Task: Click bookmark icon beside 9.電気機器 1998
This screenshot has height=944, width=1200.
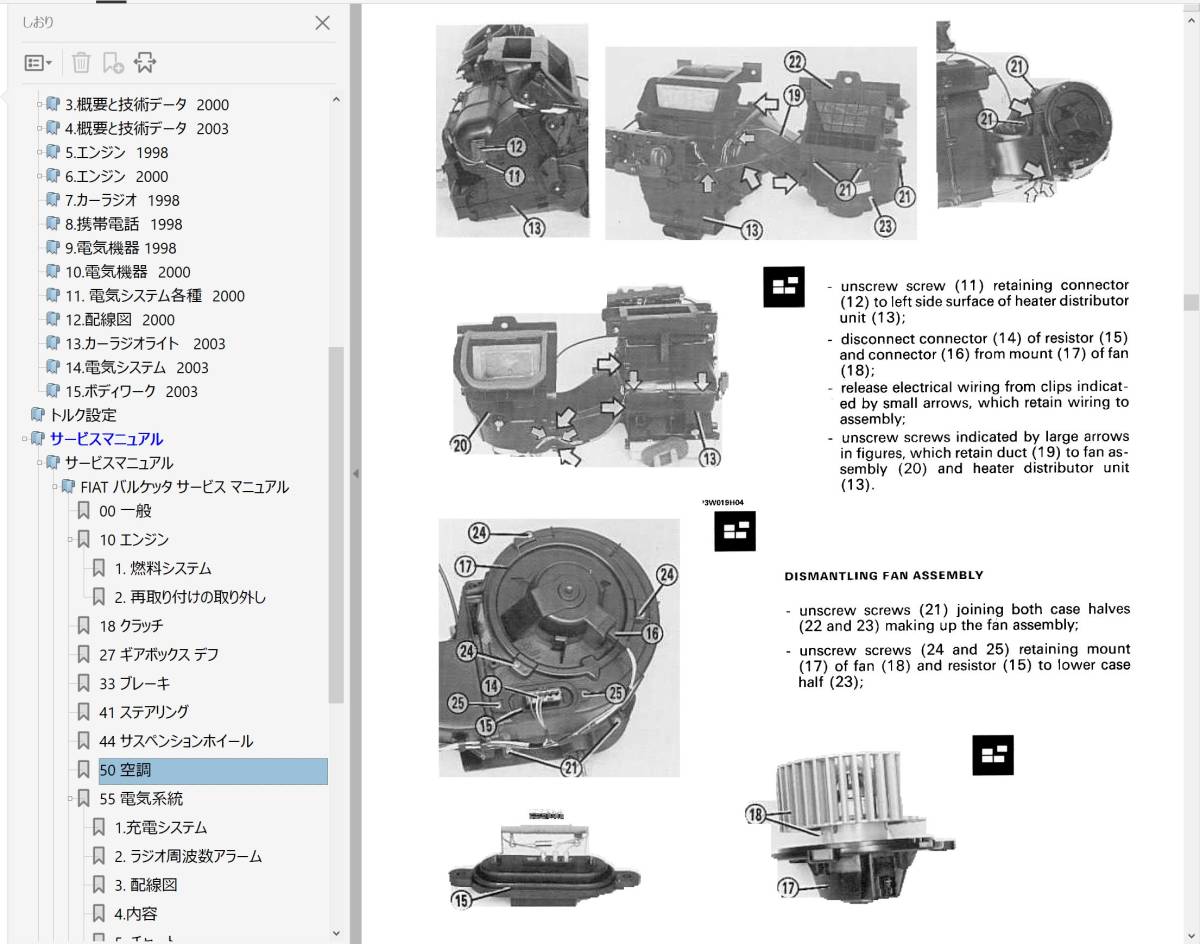Action: [x=53, y=248]
